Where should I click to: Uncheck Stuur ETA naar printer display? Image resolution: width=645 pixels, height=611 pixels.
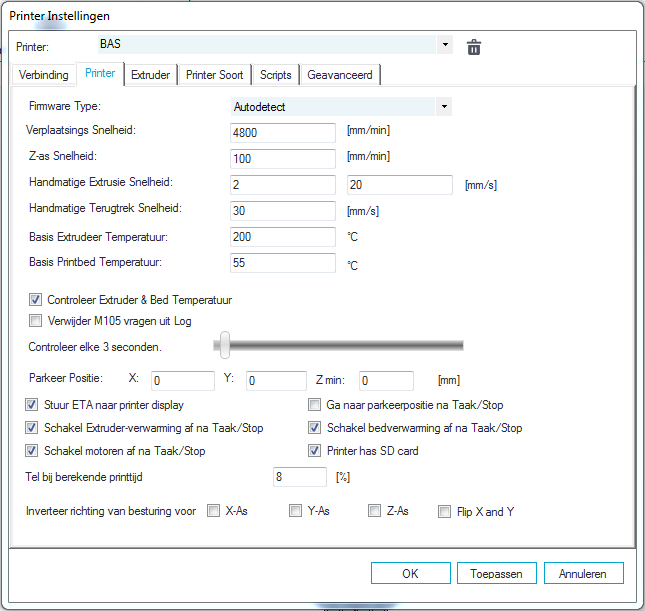[32, 405]
